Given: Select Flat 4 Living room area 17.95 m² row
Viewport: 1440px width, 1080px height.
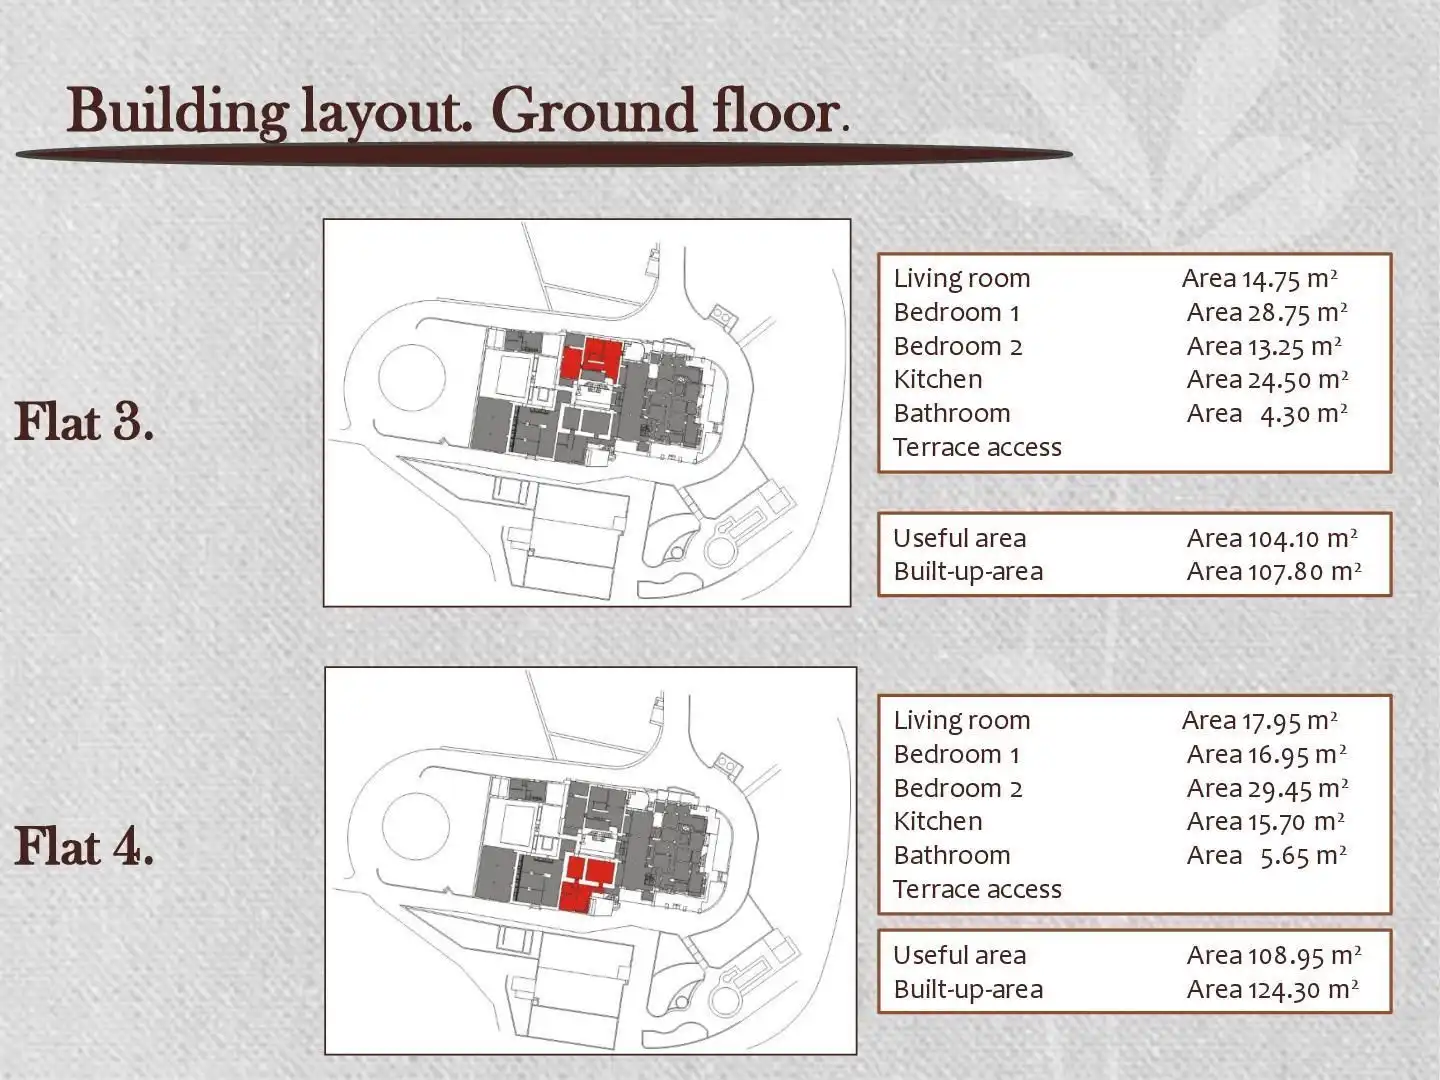Looking at the screenshot, I should pyautogui.click(x=1116, y=721).
